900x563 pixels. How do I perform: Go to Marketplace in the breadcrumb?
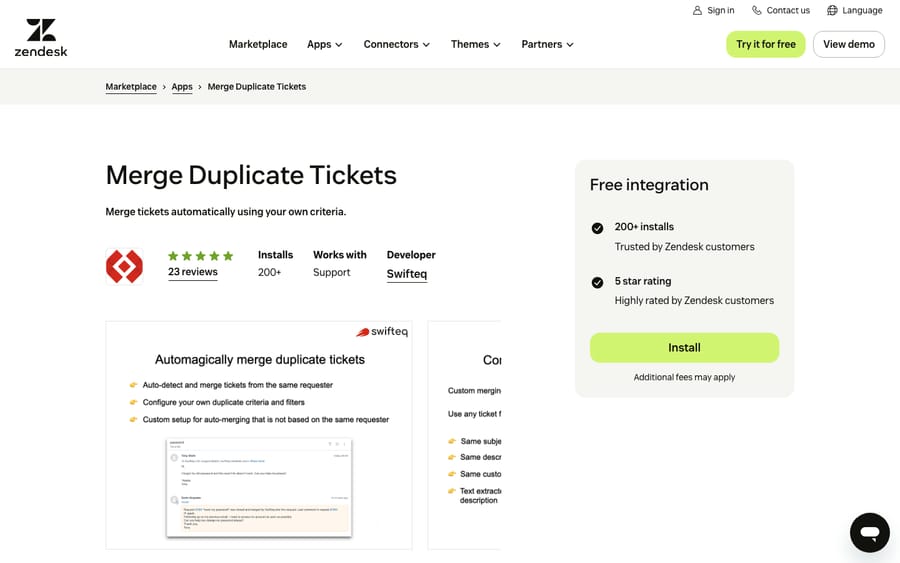pos(131,87)
